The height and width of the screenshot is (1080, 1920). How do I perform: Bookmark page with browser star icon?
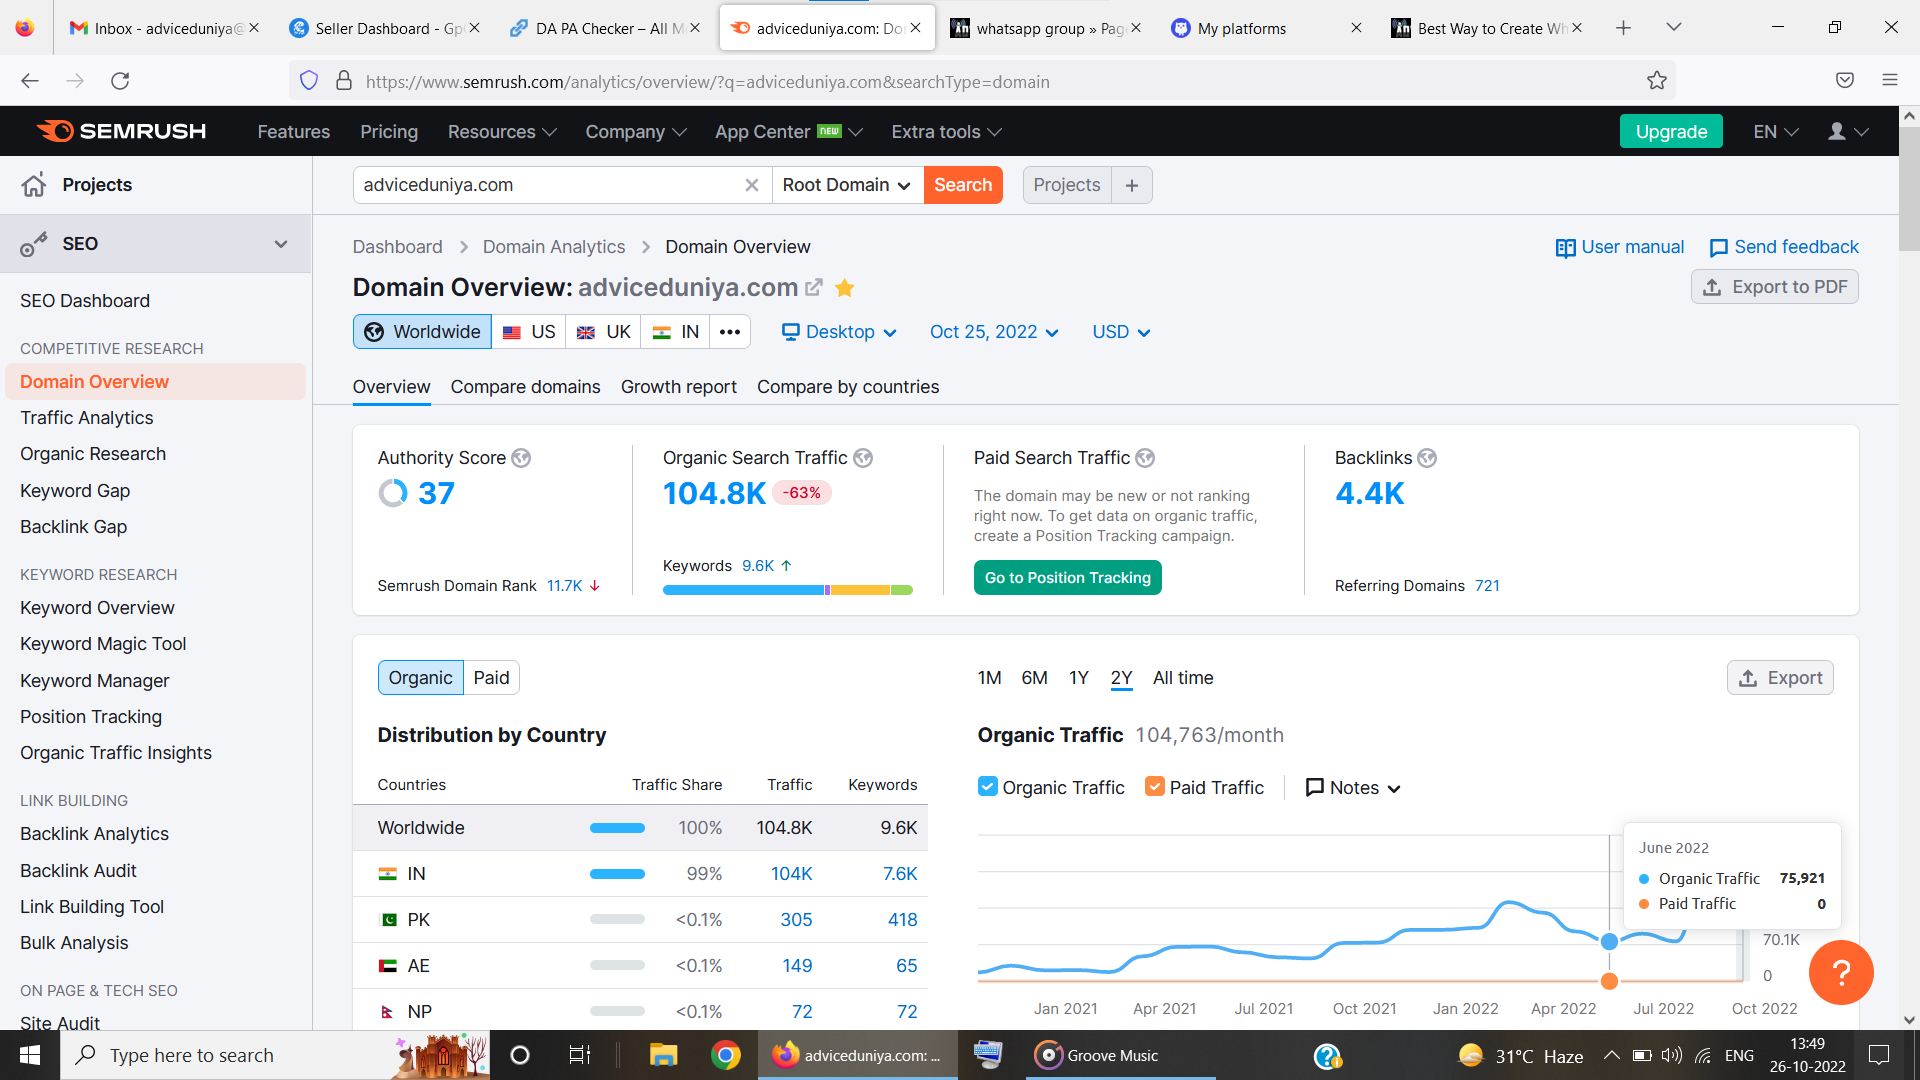[x=1657, y=81]
